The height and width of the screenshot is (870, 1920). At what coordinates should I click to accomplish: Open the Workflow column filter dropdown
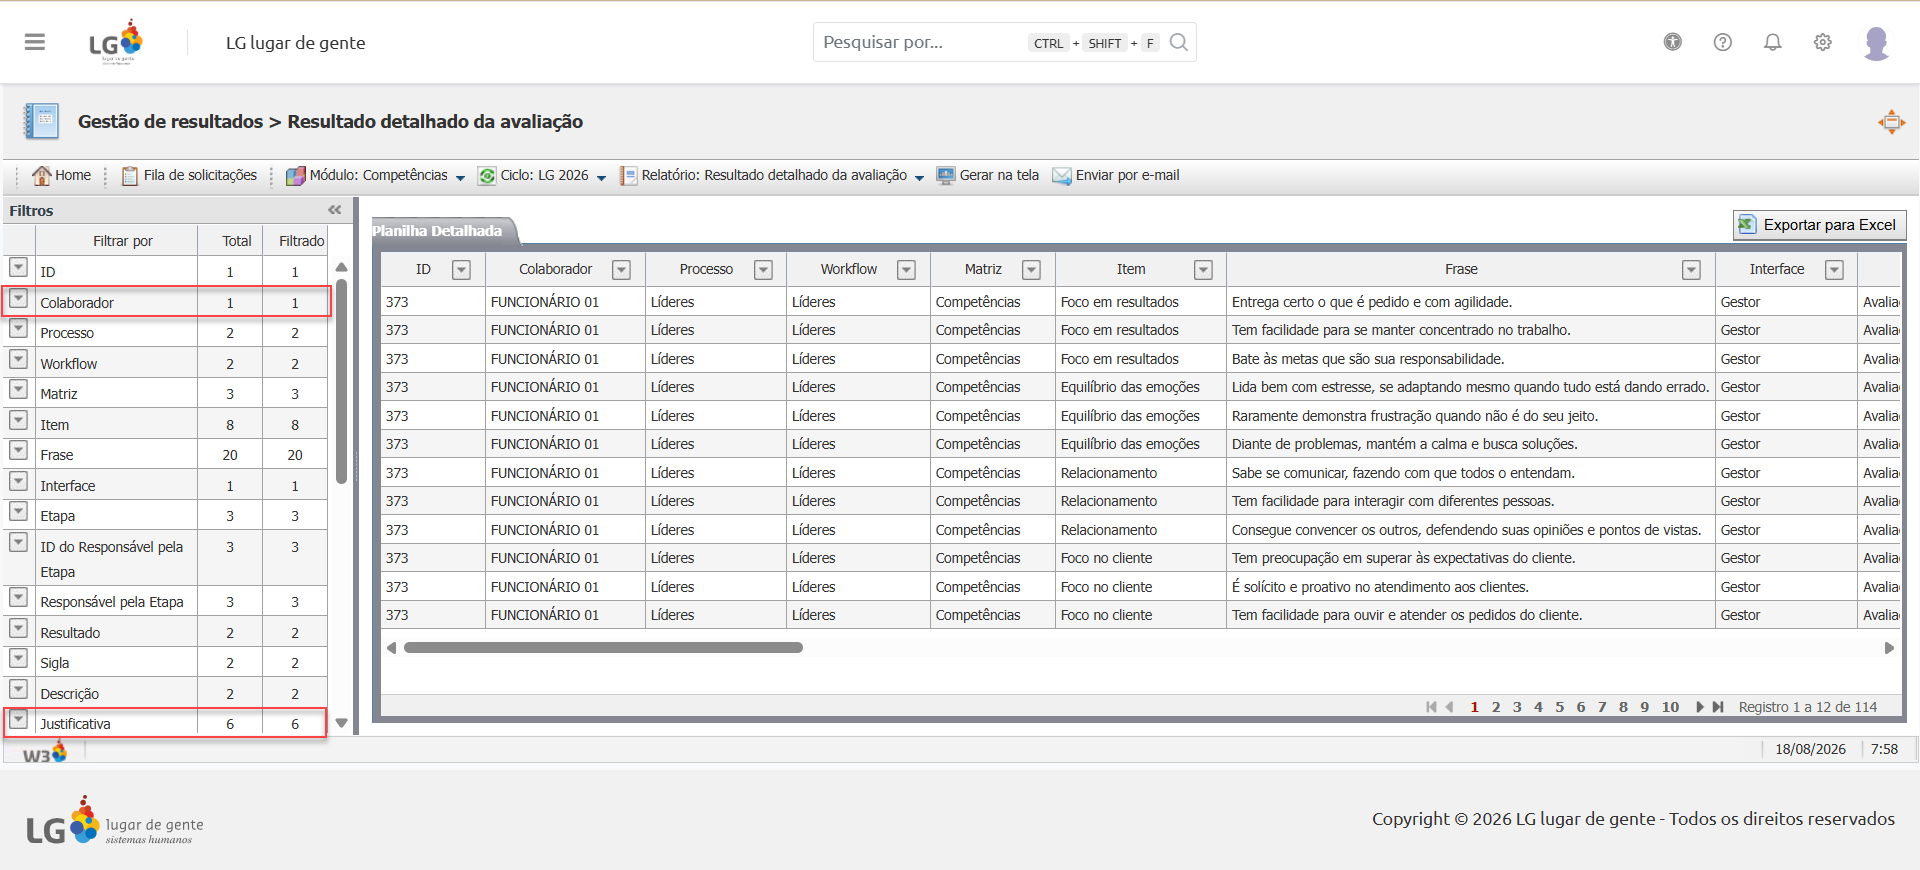[x=906, y=270]
